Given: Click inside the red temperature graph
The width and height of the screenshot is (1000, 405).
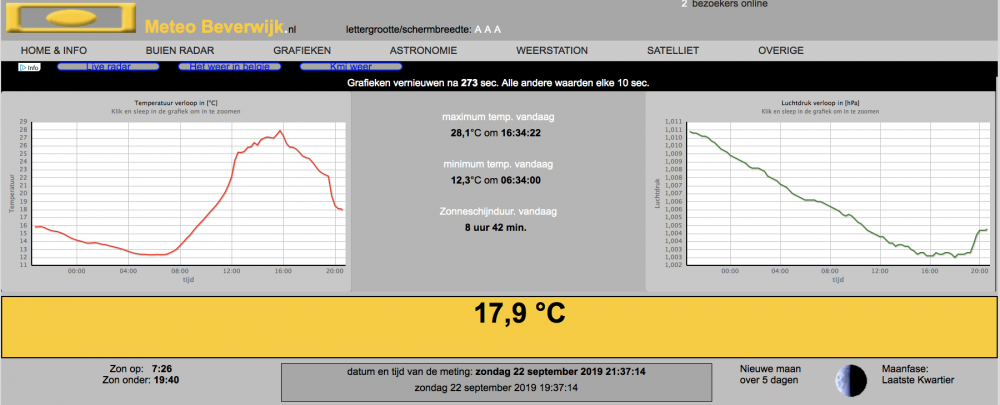Looking at the screenshot, I should 188,193.
